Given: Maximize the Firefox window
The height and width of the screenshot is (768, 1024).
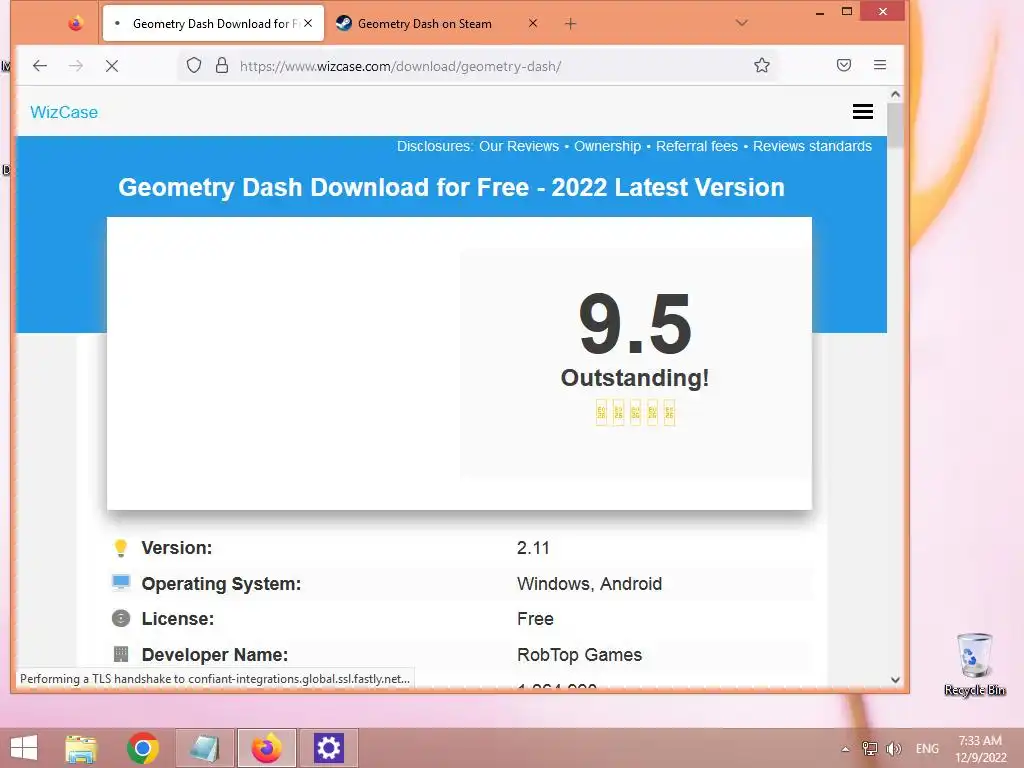Looking at the screenshot, I should click(847, 11).
